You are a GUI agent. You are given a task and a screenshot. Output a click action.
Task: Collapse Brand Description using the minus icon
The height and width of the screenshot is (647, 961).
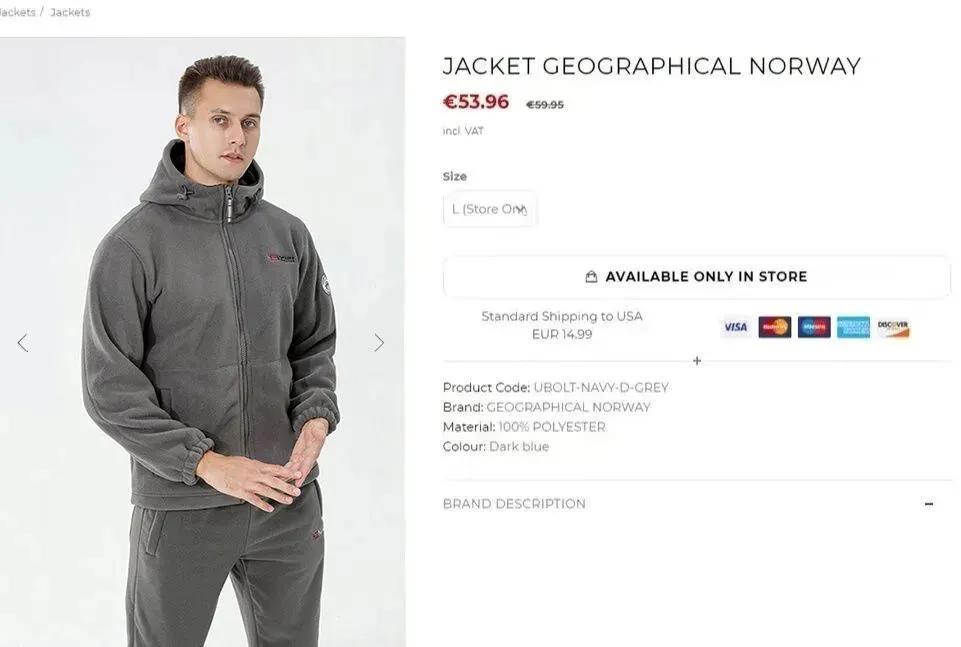[929, 504]
